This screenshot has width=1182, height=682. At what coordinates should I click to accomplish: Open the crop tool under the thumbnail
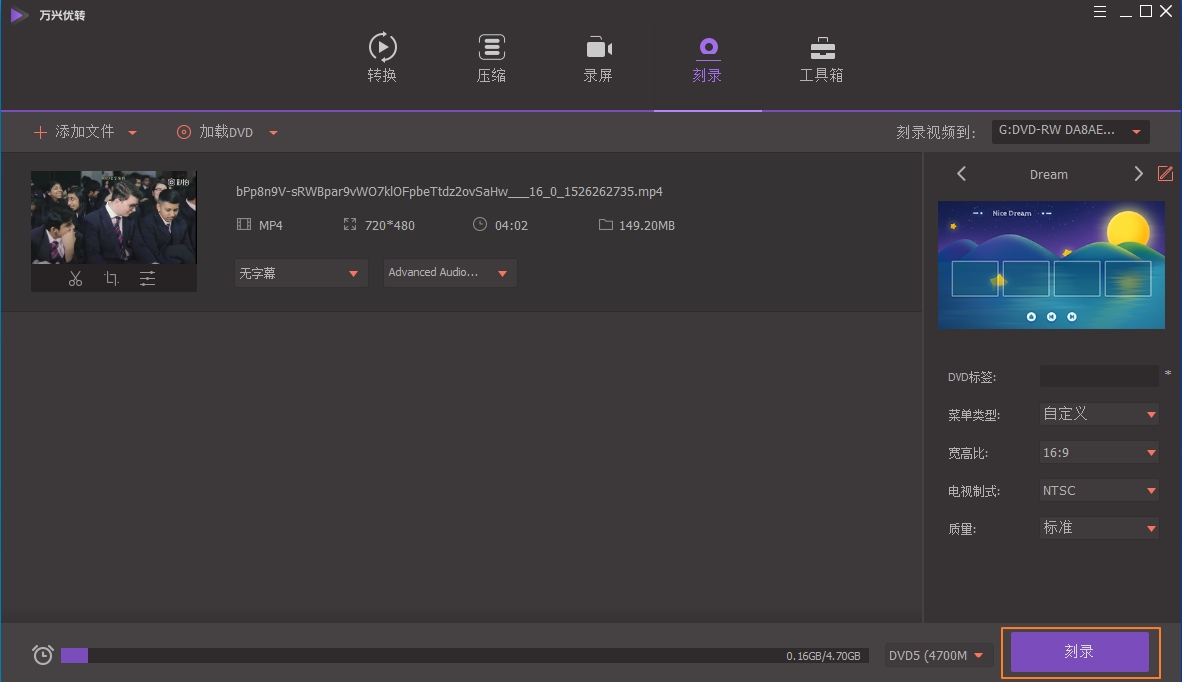(112, 279)
